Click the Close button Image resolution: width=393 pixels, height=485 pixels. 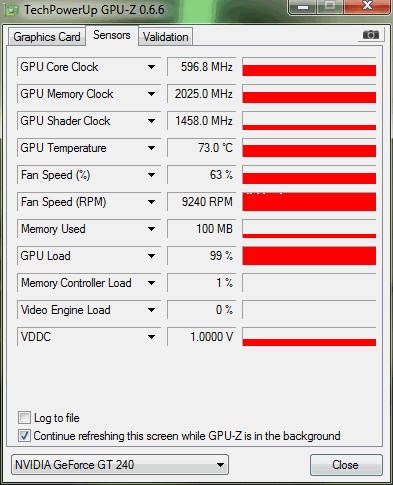346,465
